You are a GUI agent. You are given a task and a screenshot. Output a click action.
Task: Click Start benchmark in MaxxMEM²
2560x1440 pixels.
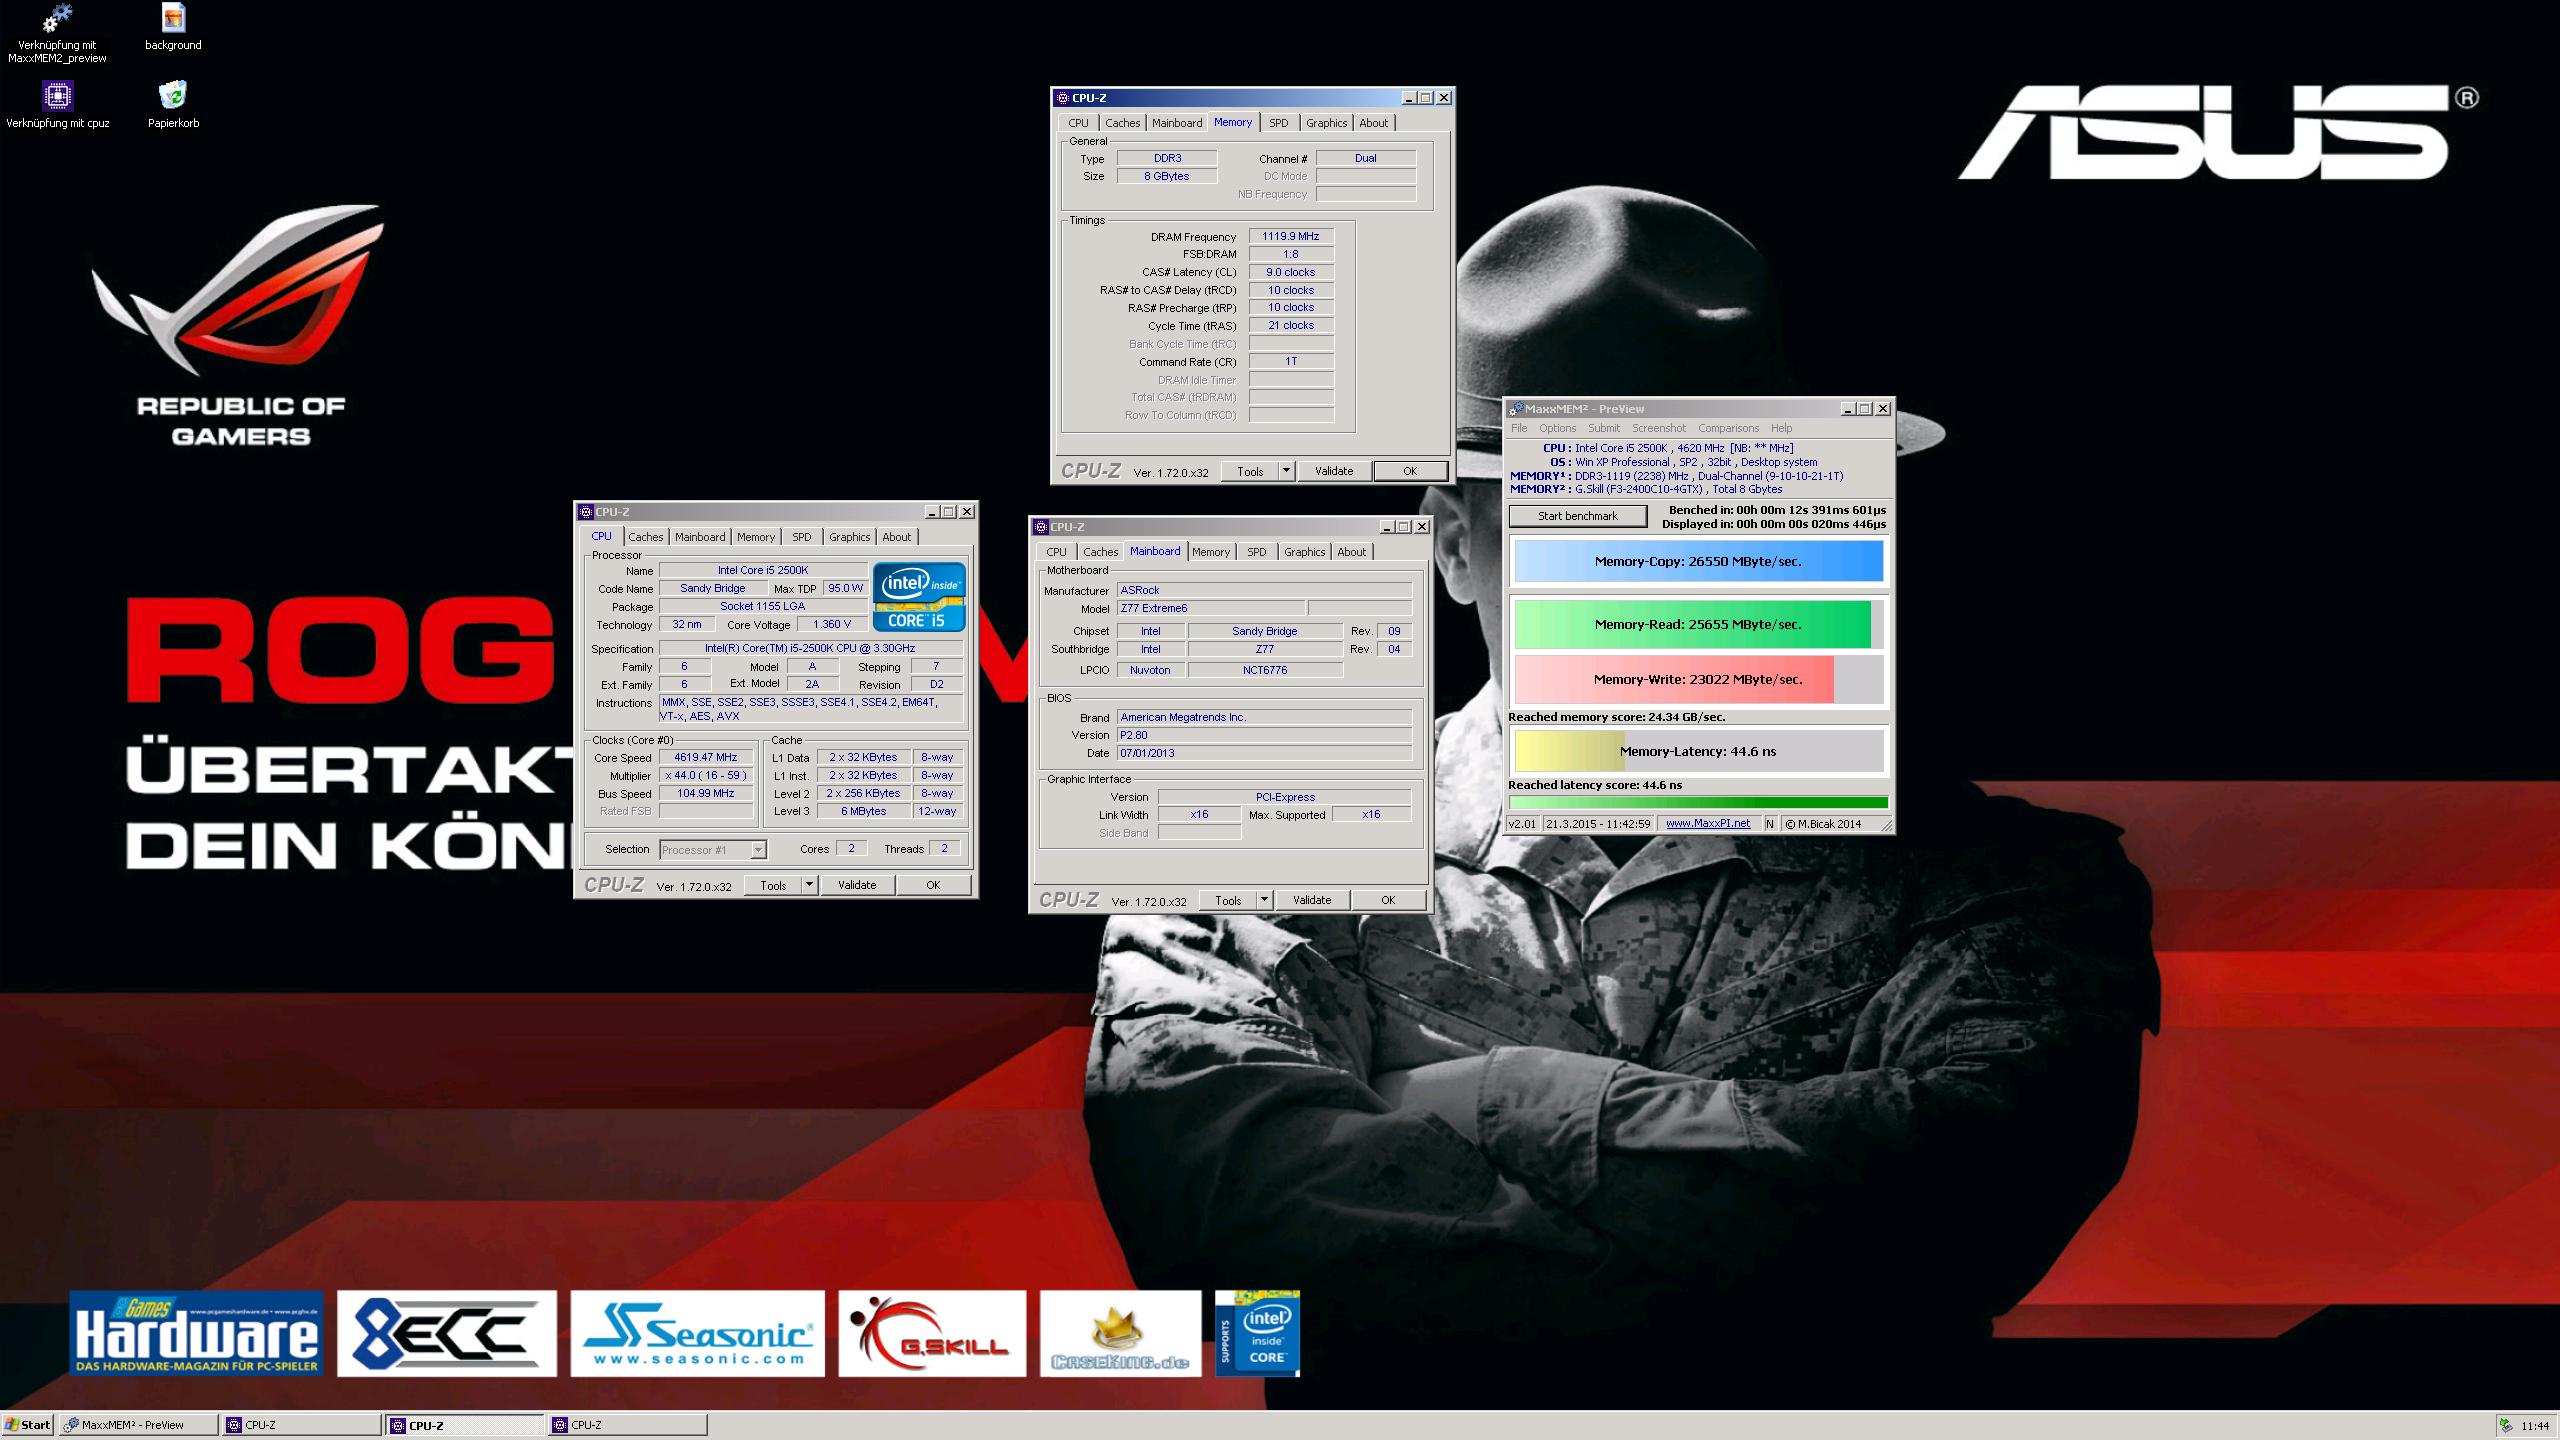tap(1577, 516)
